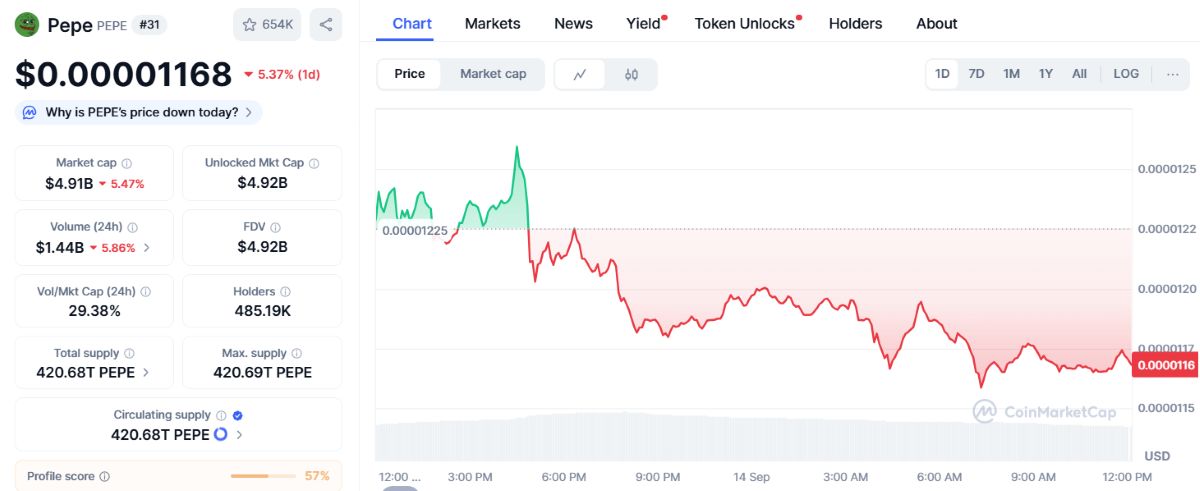The width and height of the screenshot is (1200, 491).
Task: Expand the Circulating supply chevron
Action: click(x=239, y=435)
